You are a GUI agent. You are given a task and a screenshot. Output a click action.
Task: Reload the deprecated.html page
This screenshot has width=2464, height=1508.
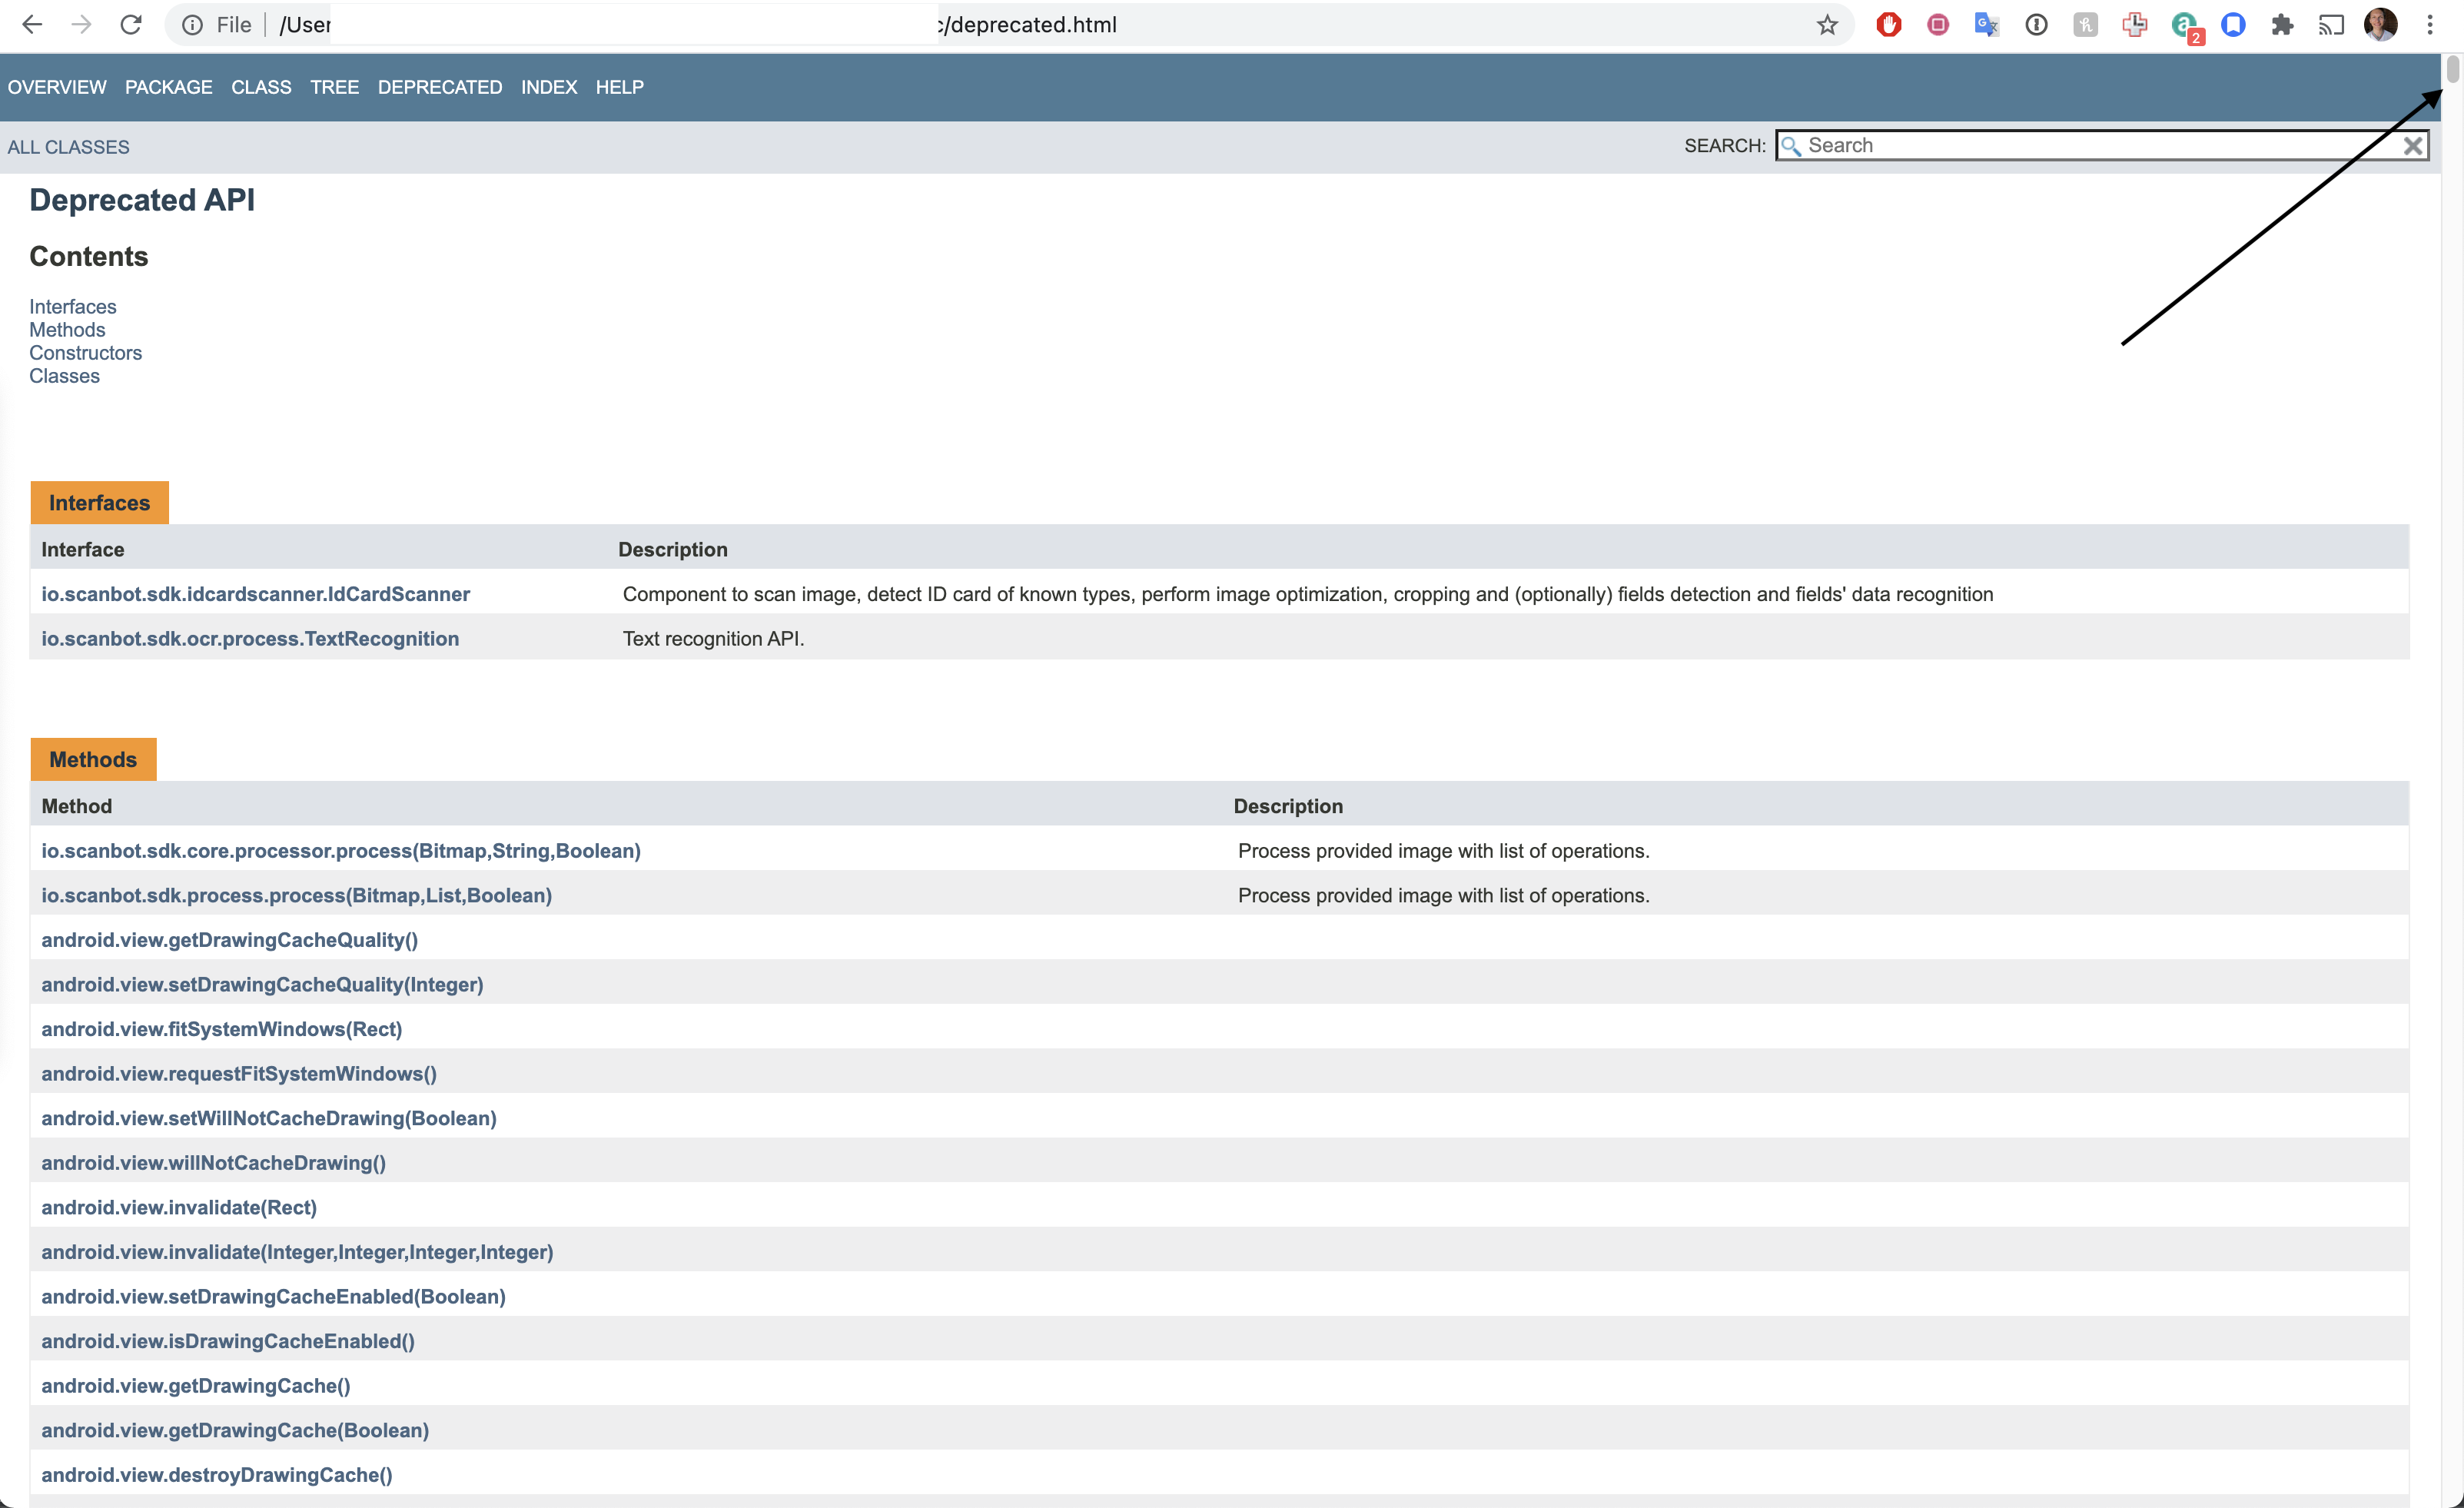[x=131, y=25]
